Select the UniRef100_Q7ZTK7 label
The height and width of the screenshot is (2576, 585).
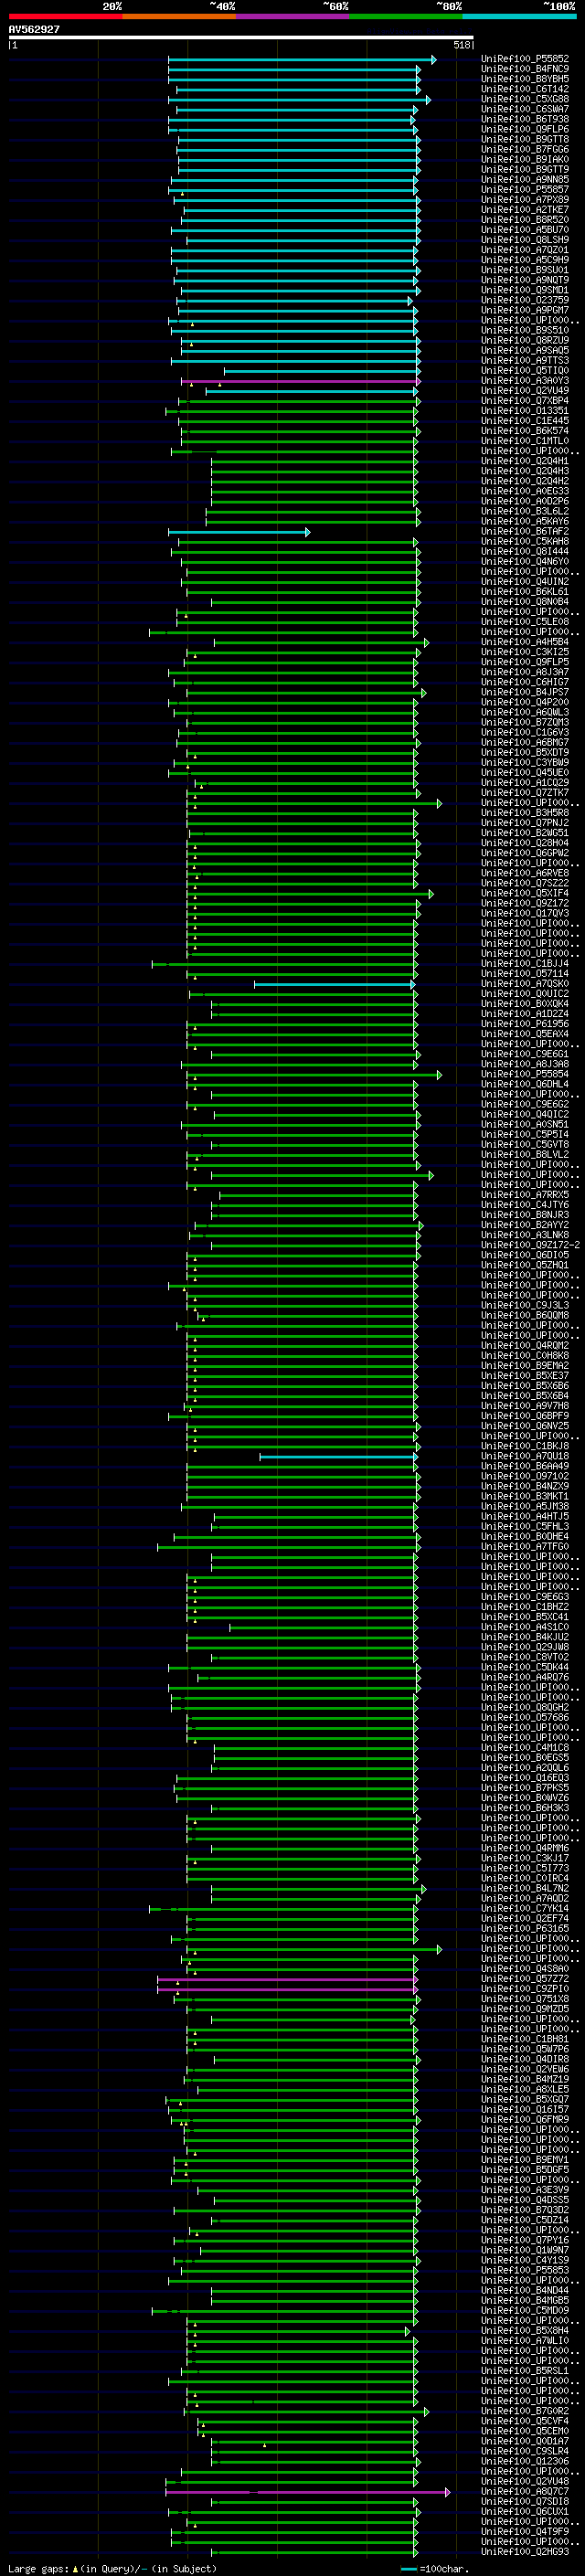525,793
